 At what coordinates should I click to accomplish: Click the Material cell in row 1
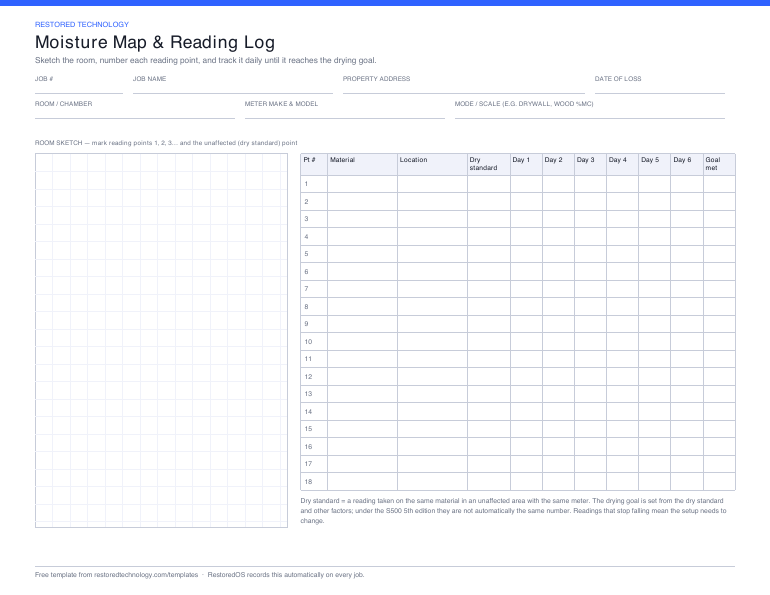click(x=362, y=184)
